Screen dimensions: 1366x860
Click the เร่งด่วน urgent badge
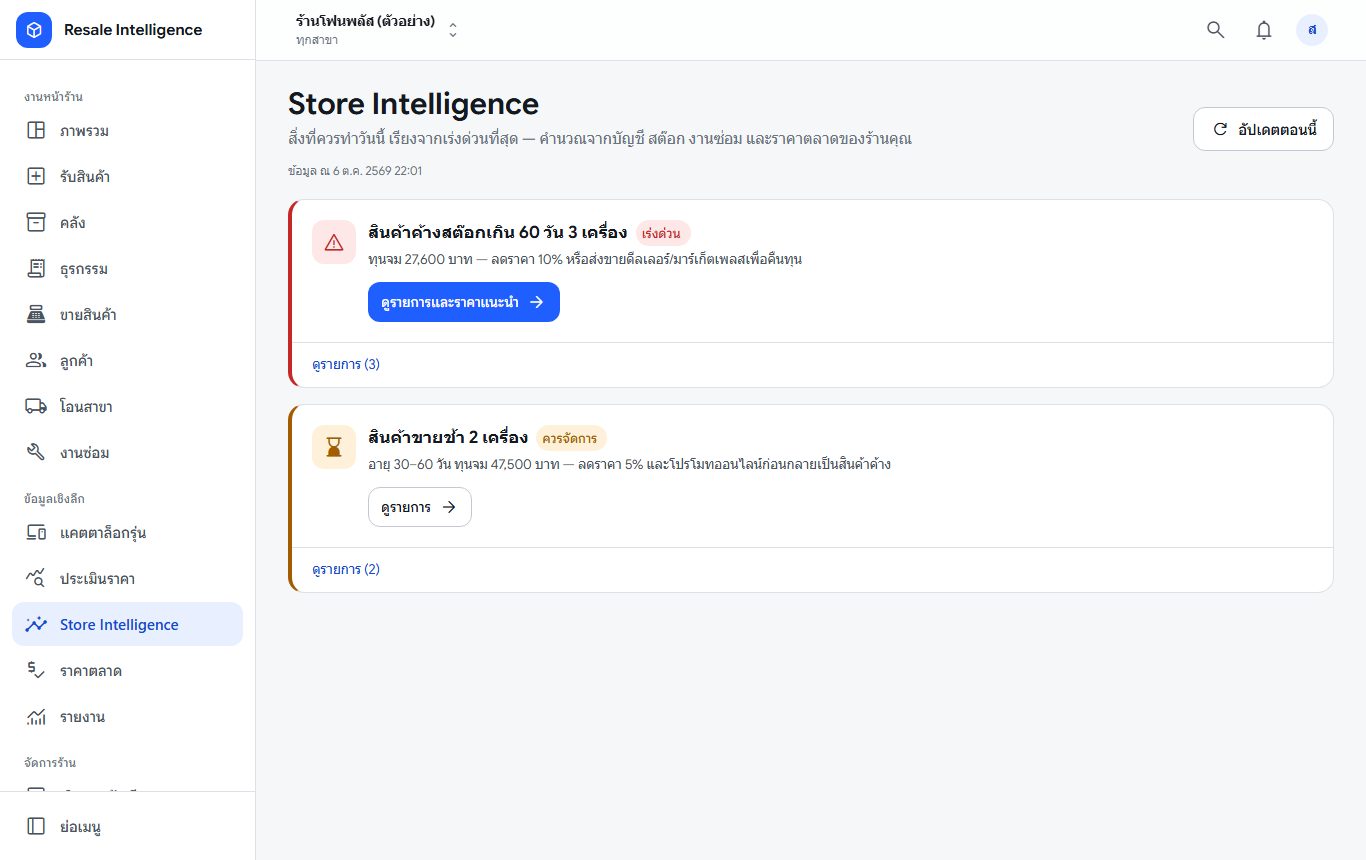tap(663, 233)
